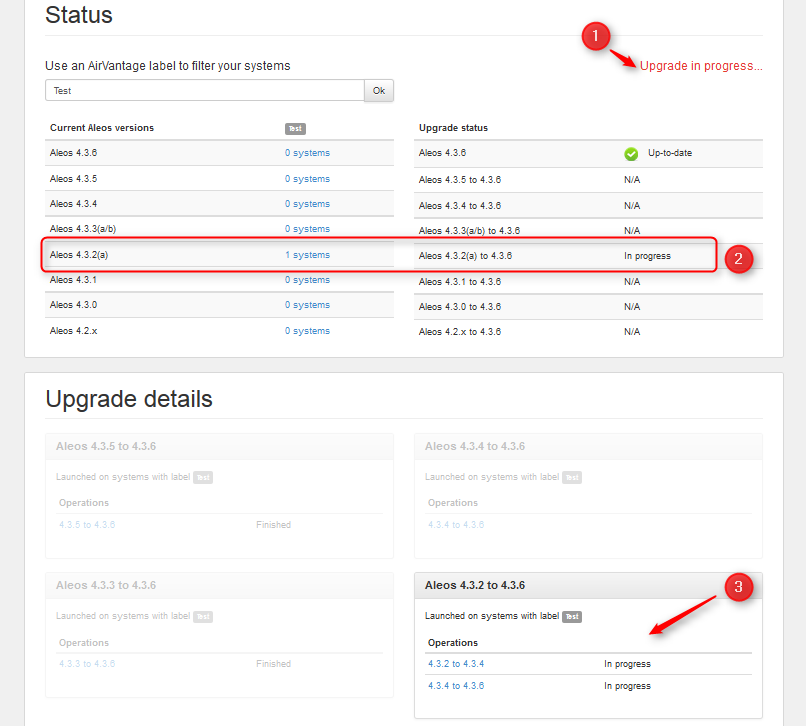The height and width of the screenshot is (726, 806).
Task: Open the 0 systems link for Aleos 4.3.4
Action: coord(307,204)
